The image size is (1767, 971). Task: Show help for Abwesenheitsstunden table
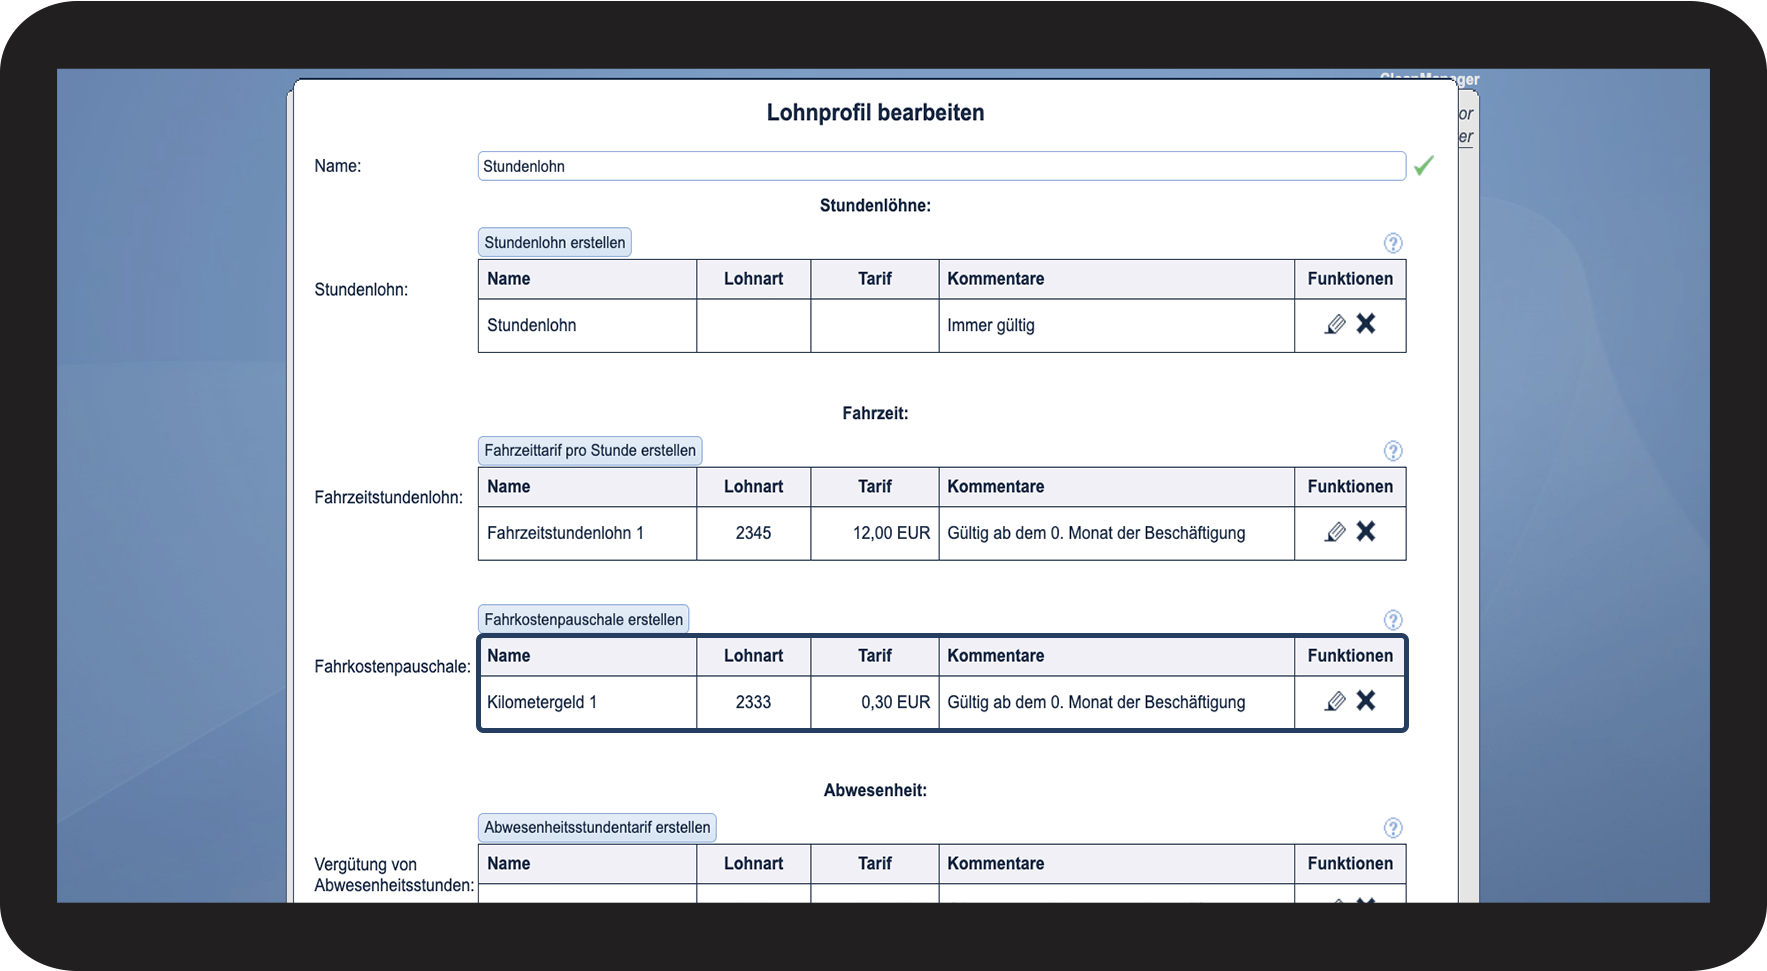point(1393,828)
